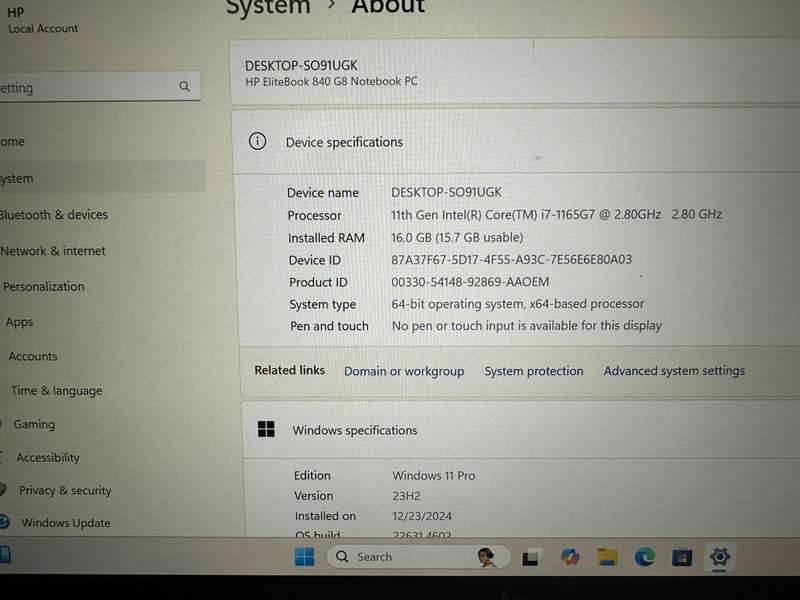Click the Device ID value 87A37F67-5D17-4F55

pos(511,259)
